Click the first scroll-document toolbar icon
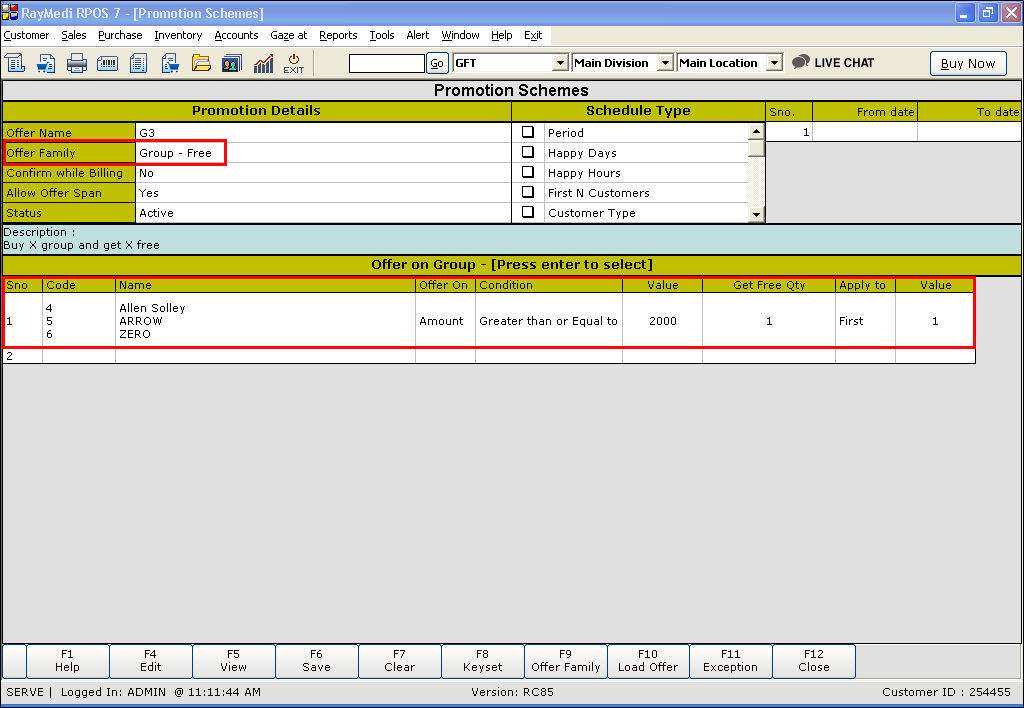This screenshot has height=708, width=1024. (15, 63)
